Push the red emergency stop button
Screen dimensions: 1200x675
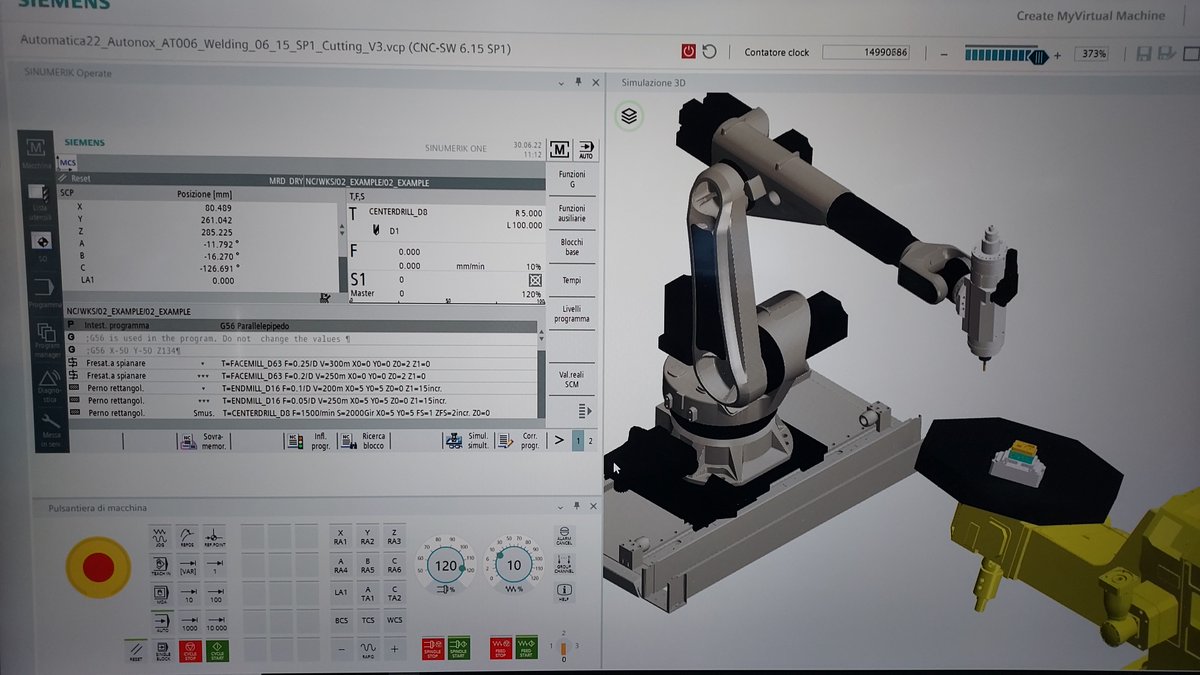click(97, 567)
